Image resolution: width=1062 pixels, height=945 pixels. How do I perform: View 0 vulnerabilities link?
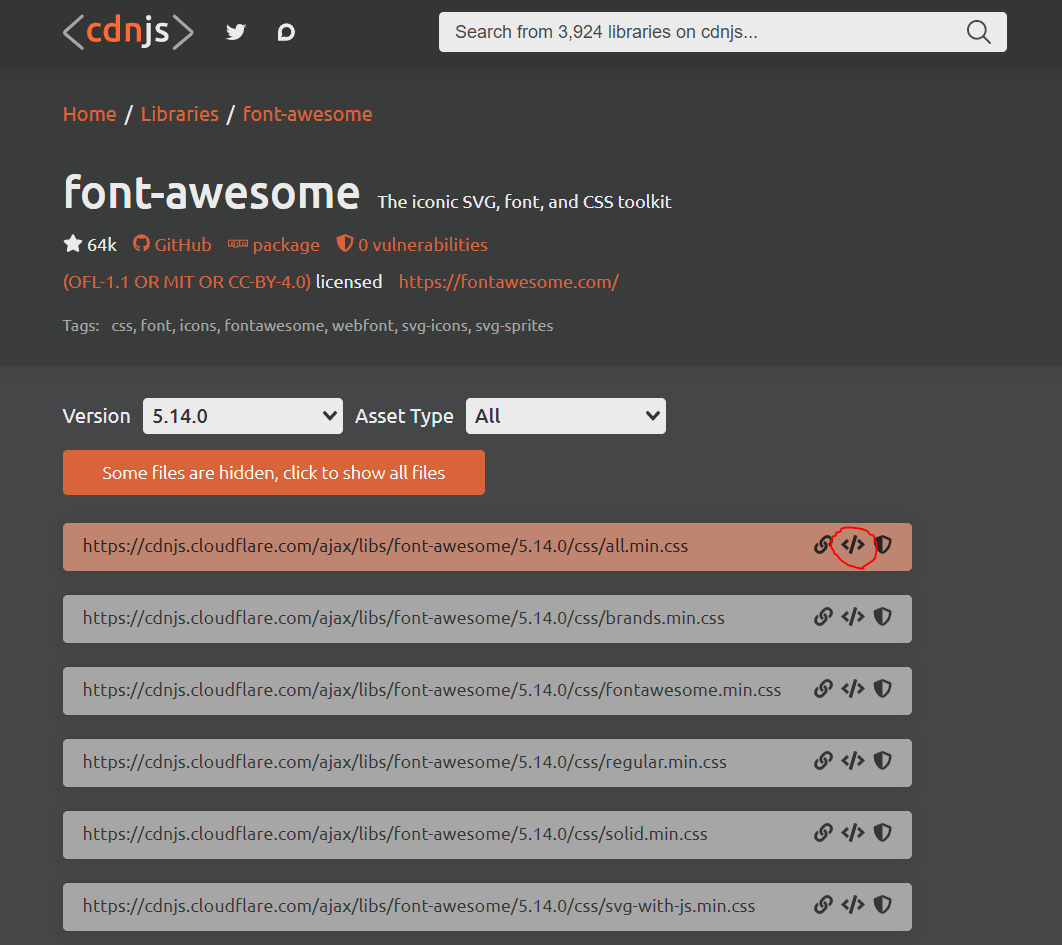[x=412, y=245]
